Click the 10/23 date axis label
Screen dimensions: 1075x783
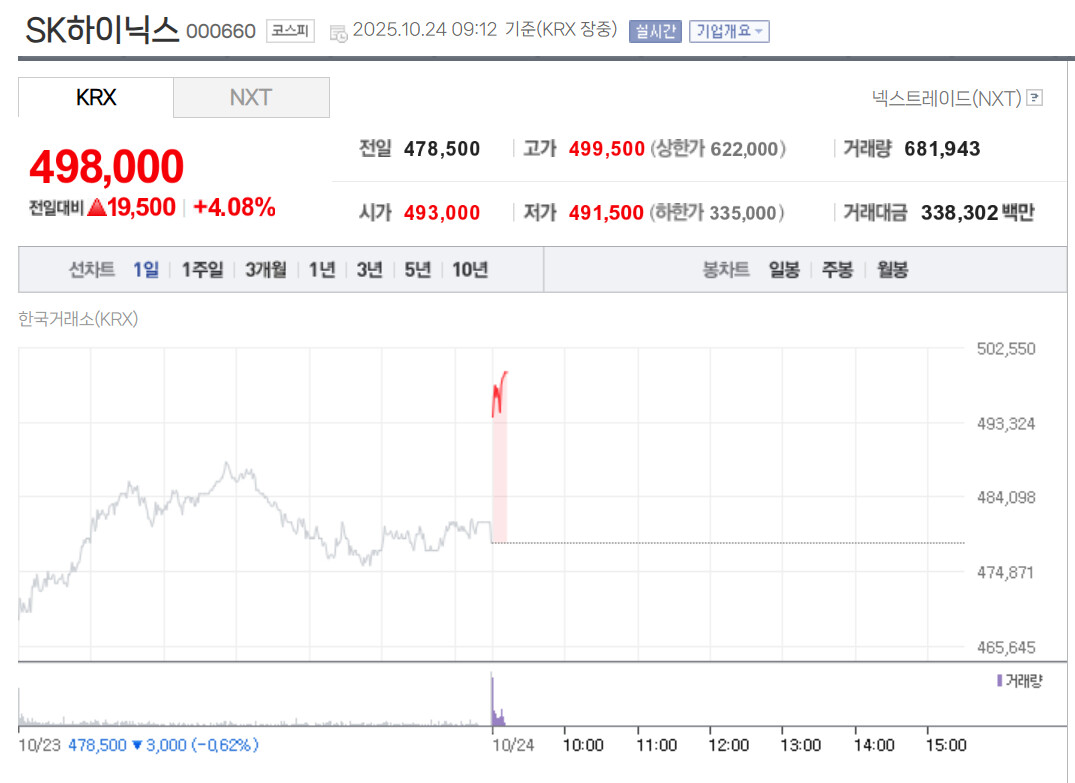point(39,745)
